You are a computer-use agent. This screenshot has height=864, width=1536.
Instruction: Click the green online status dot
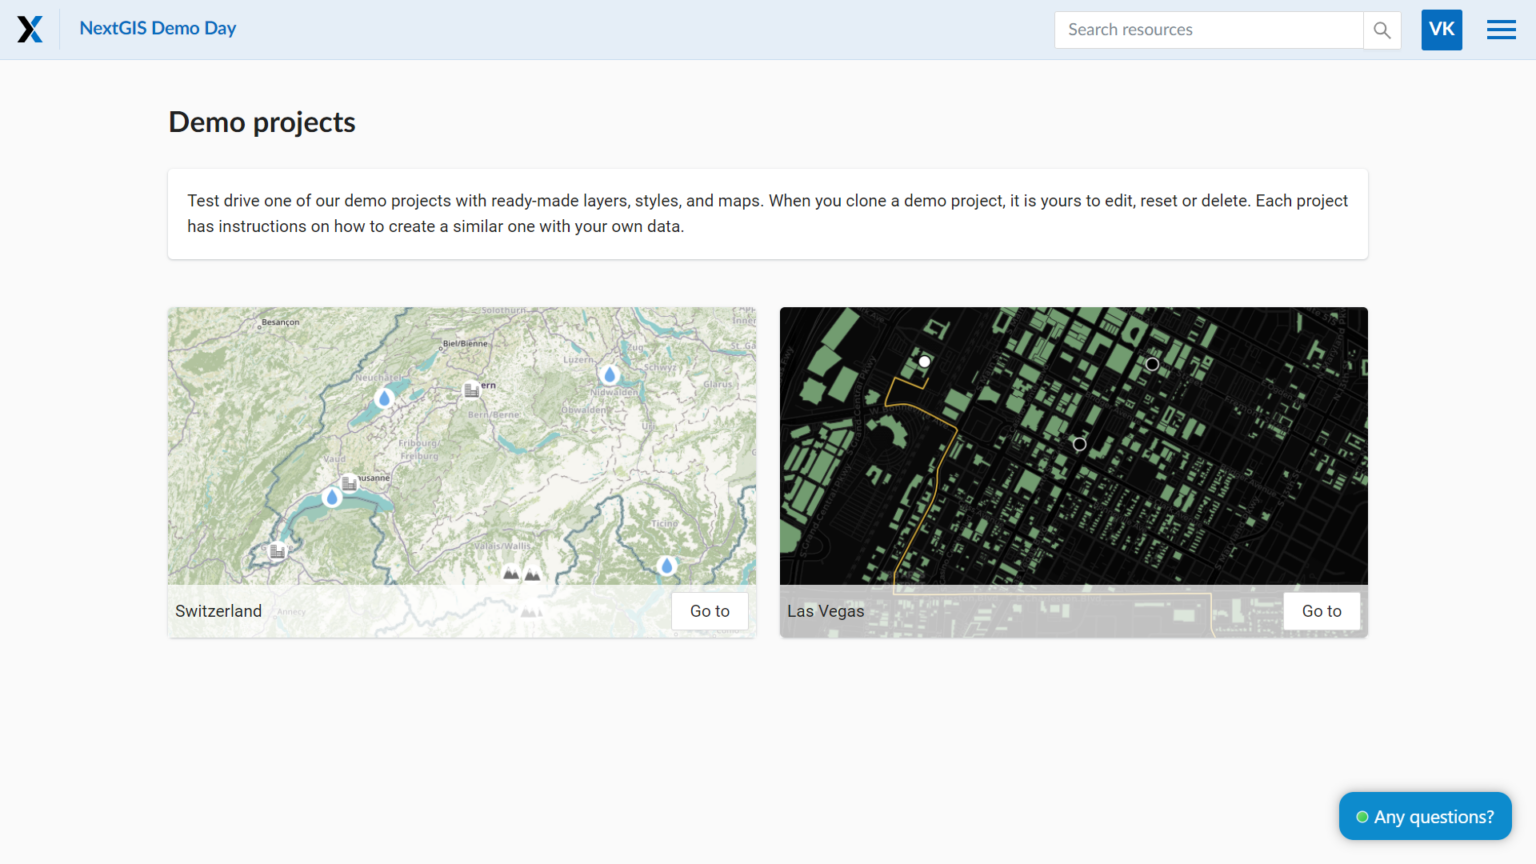click(x=1363, y=816)
